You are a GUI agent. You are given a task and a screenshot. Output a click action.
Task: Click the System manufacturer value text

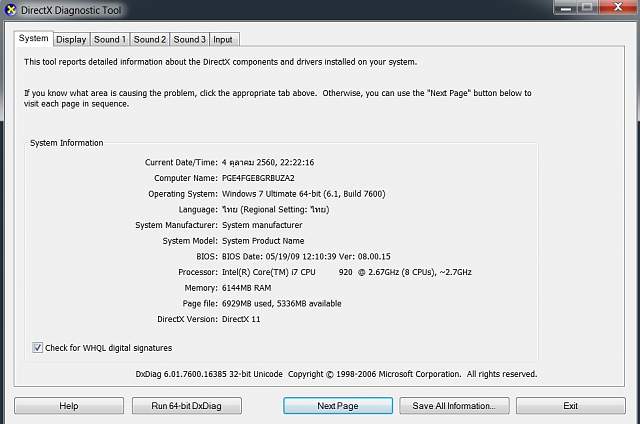[262, 225]
